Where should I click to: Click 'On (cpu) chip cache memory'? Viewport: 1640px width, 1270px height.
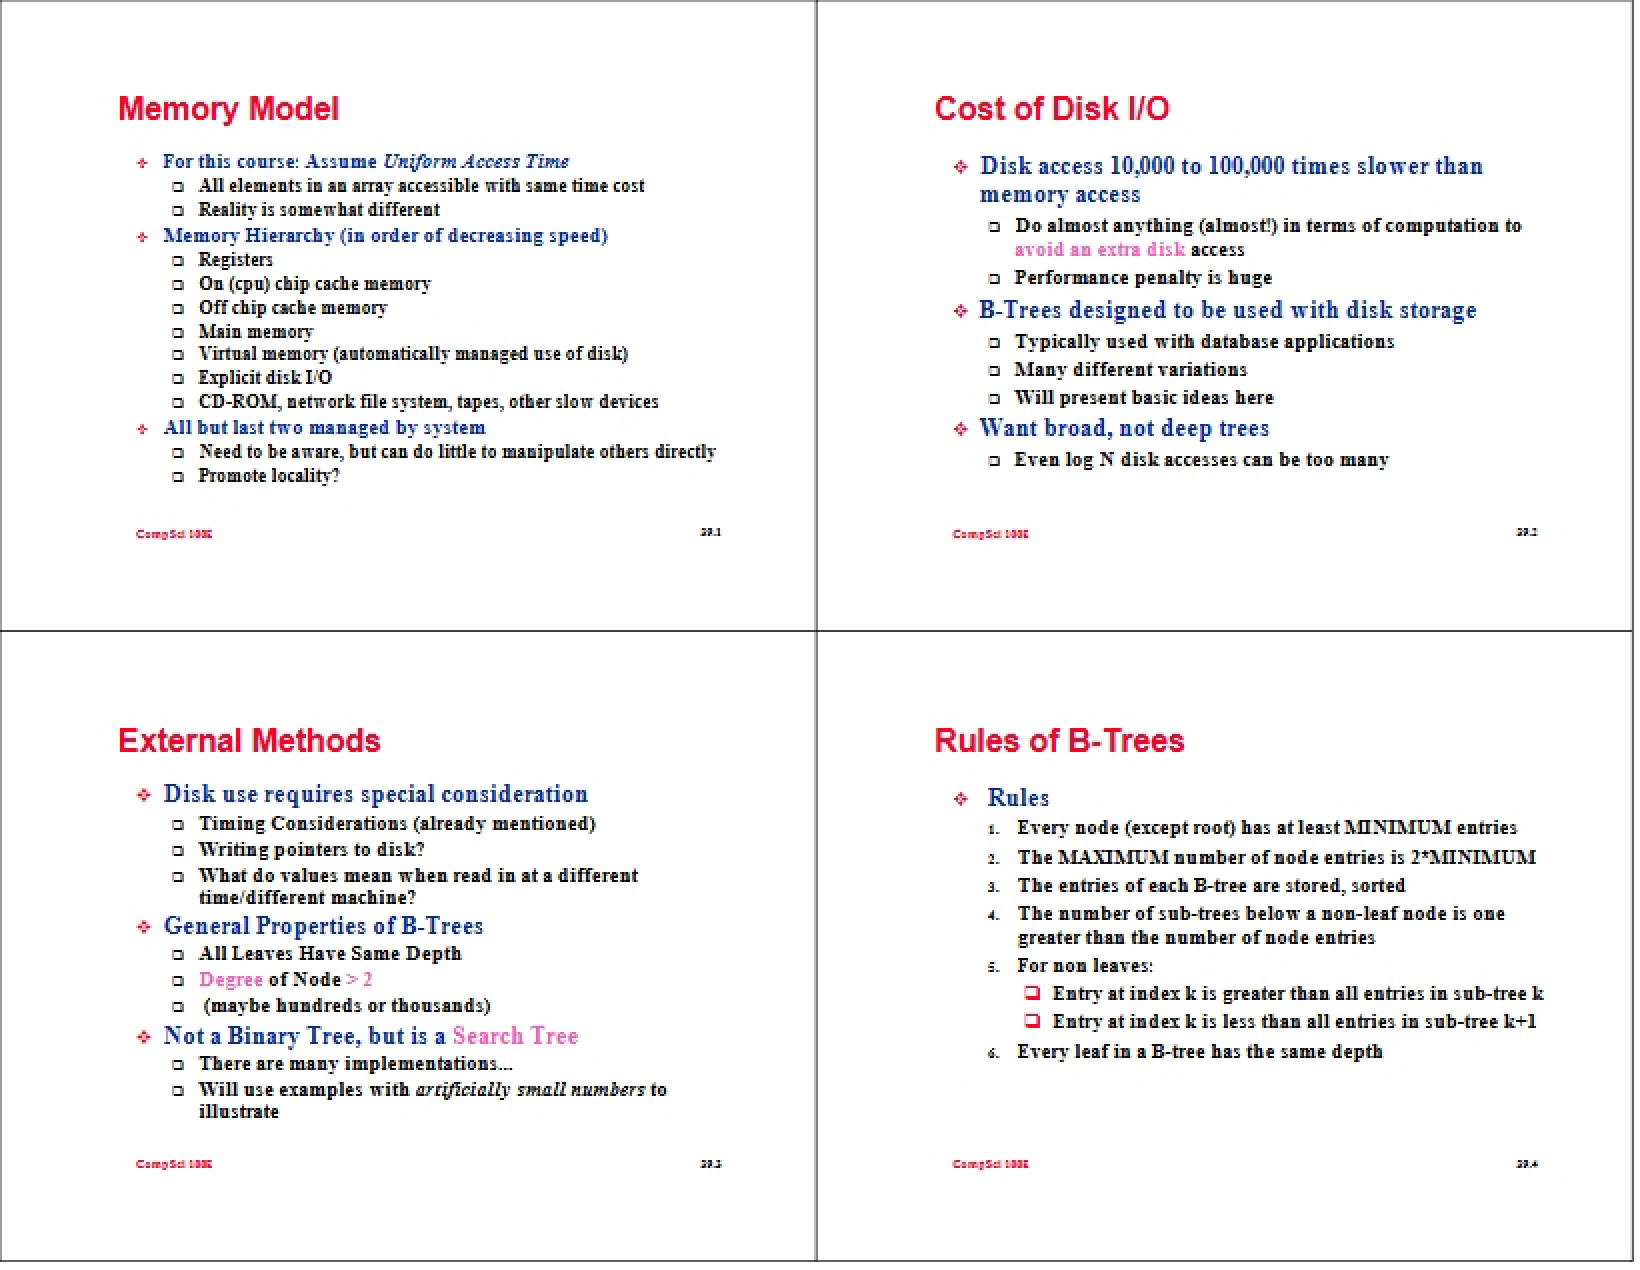pyautogui.click(x=314, y=284)
